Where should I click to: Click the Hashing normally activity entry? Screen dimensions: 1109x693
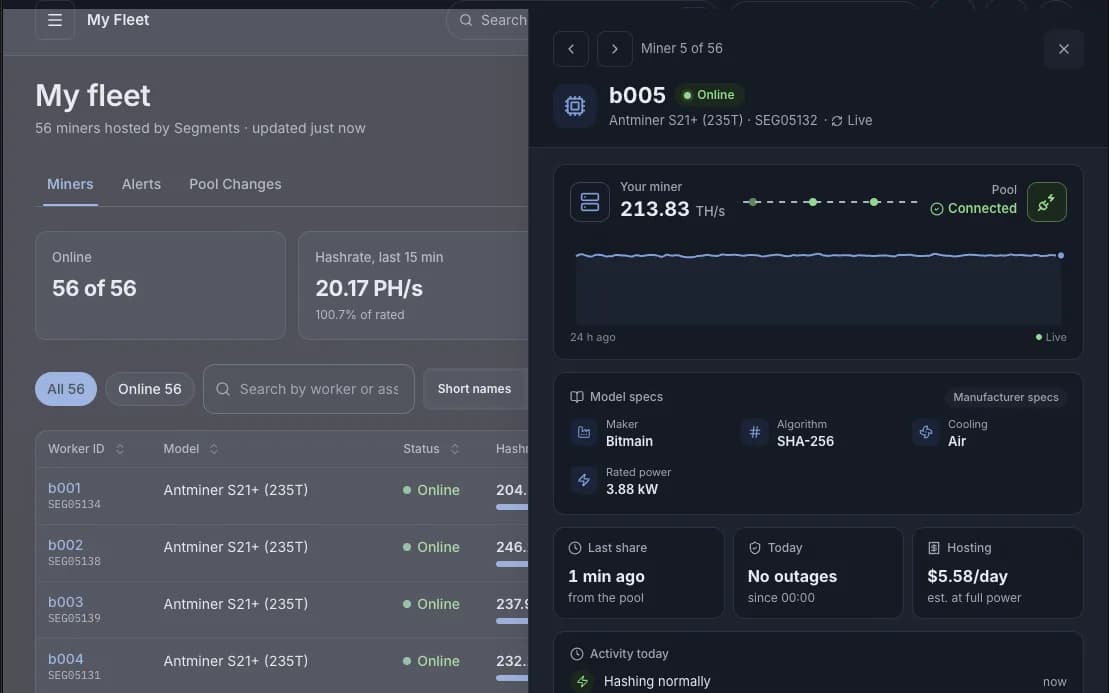pyautogui.click(x=818, y=682)
